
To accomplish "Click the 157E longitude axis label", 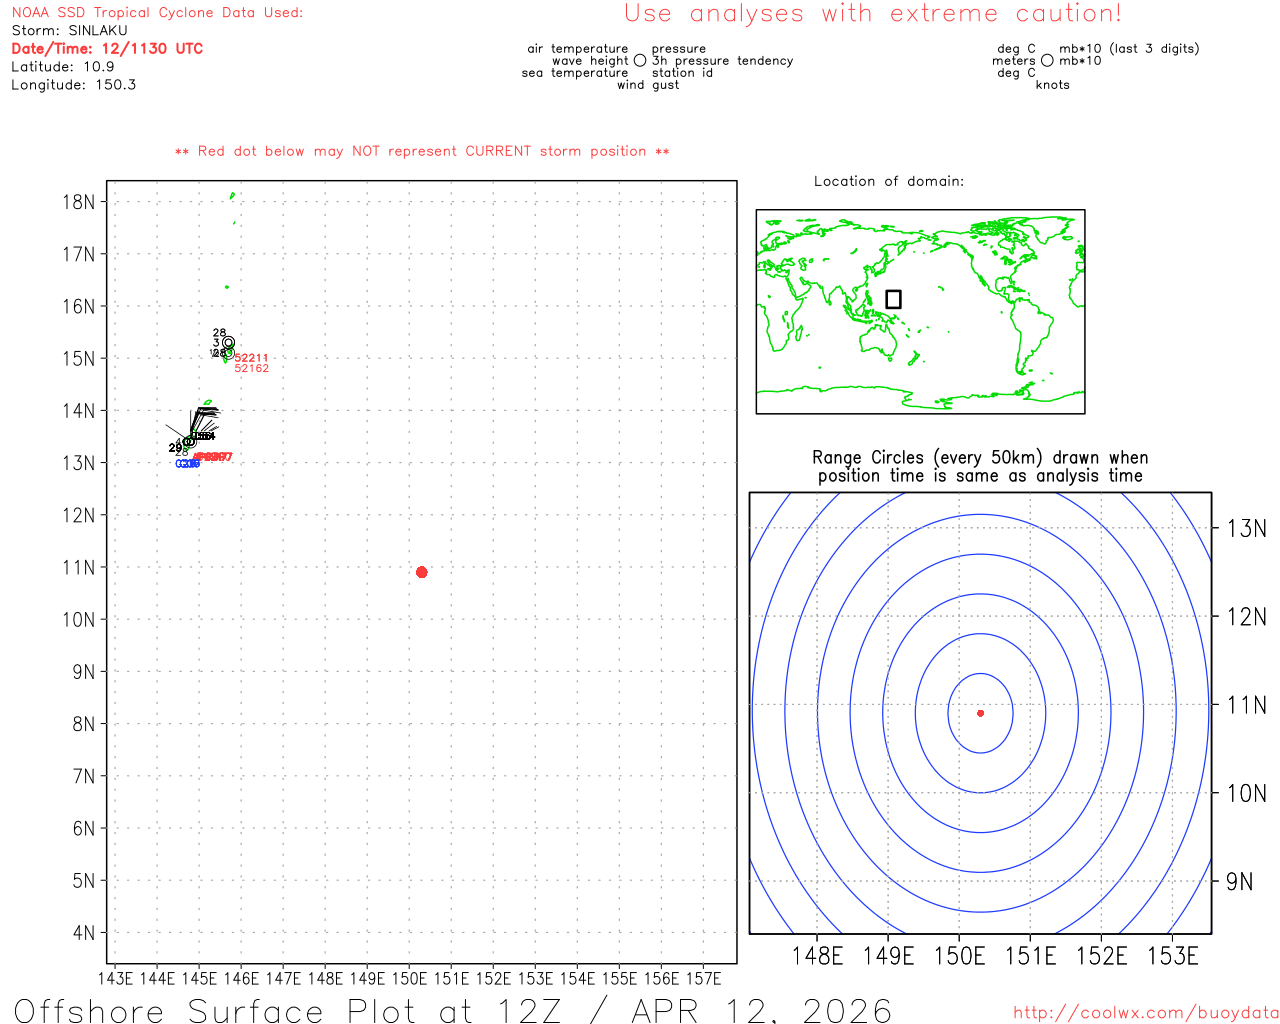I will point(704,978).
